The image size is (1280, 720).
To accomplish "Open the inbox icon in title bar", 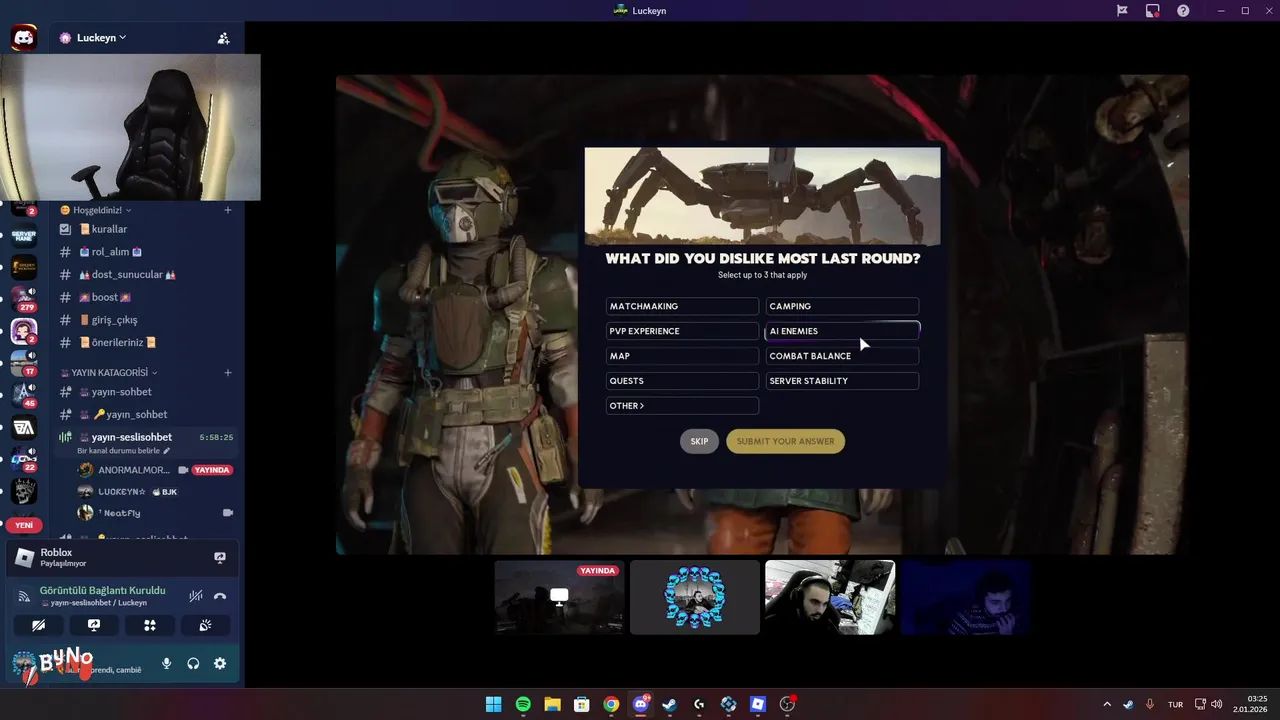I will tap(1153, 10).
